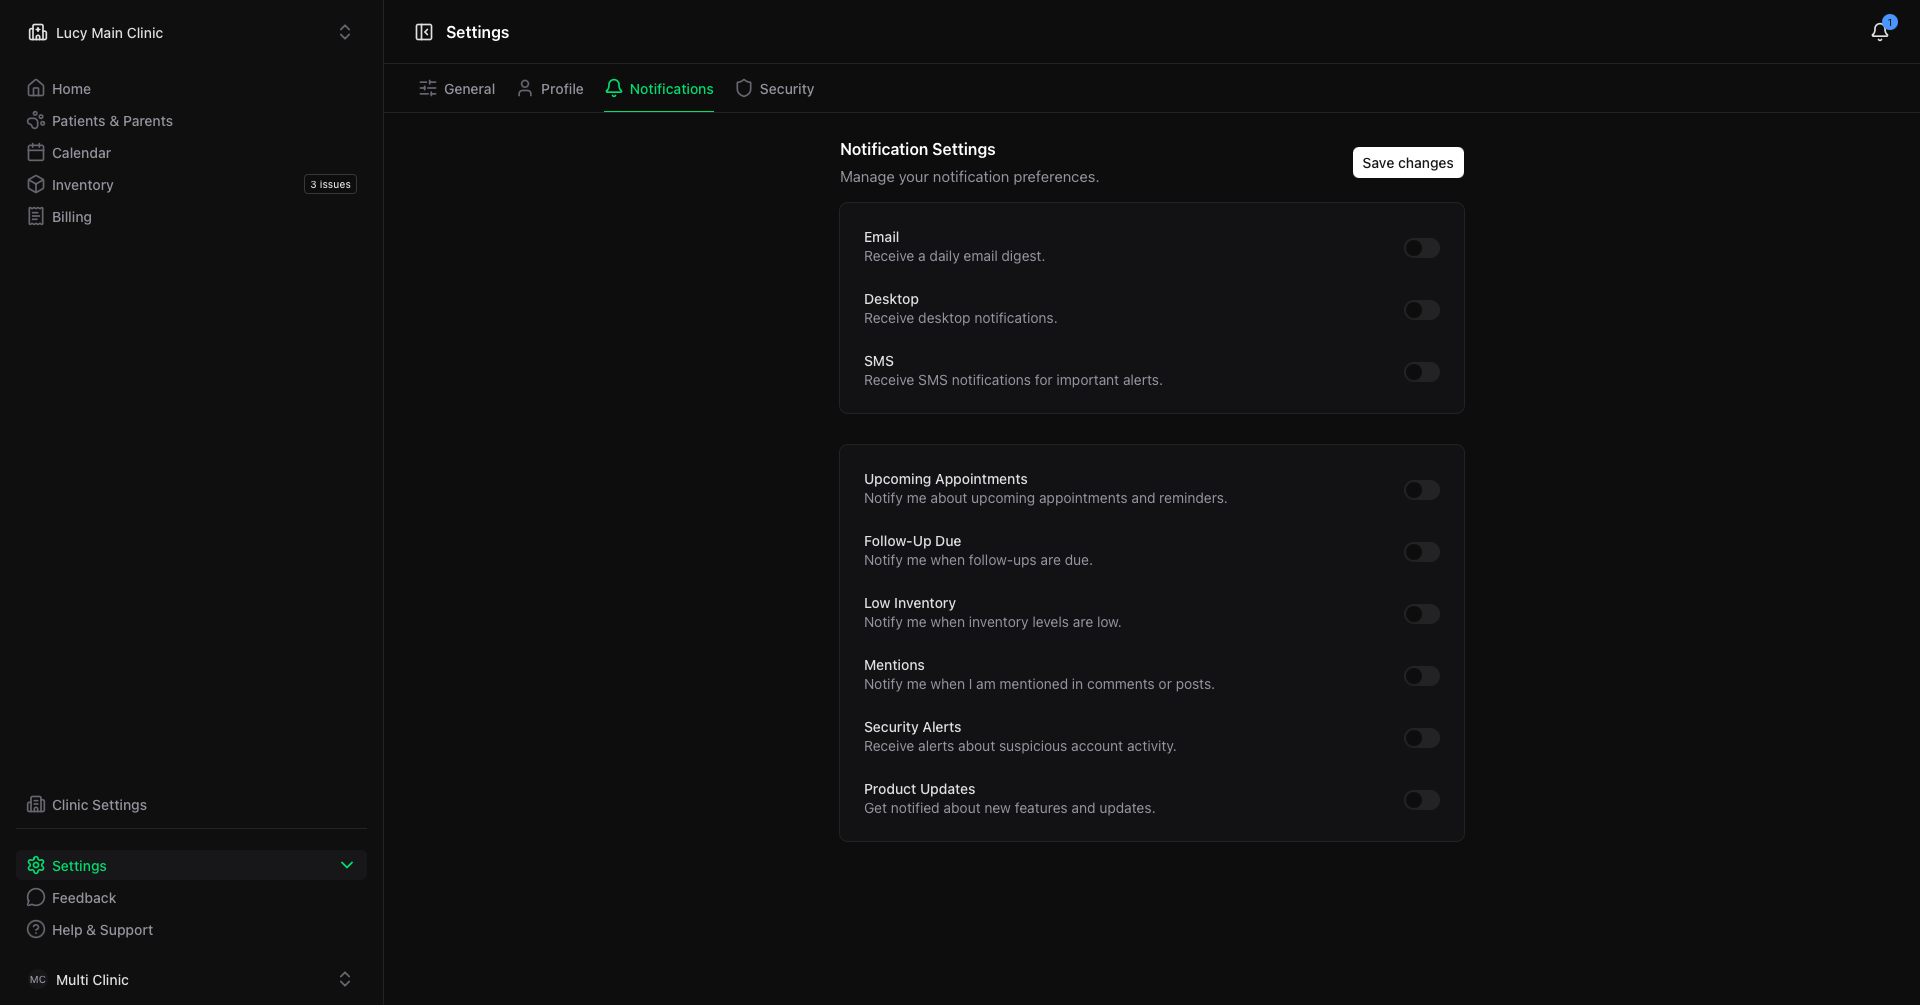Viewport: 1920px width, 1005px height.
Task: Collapse sidebar using the panel icon
Action: click(x=424, y=32)
